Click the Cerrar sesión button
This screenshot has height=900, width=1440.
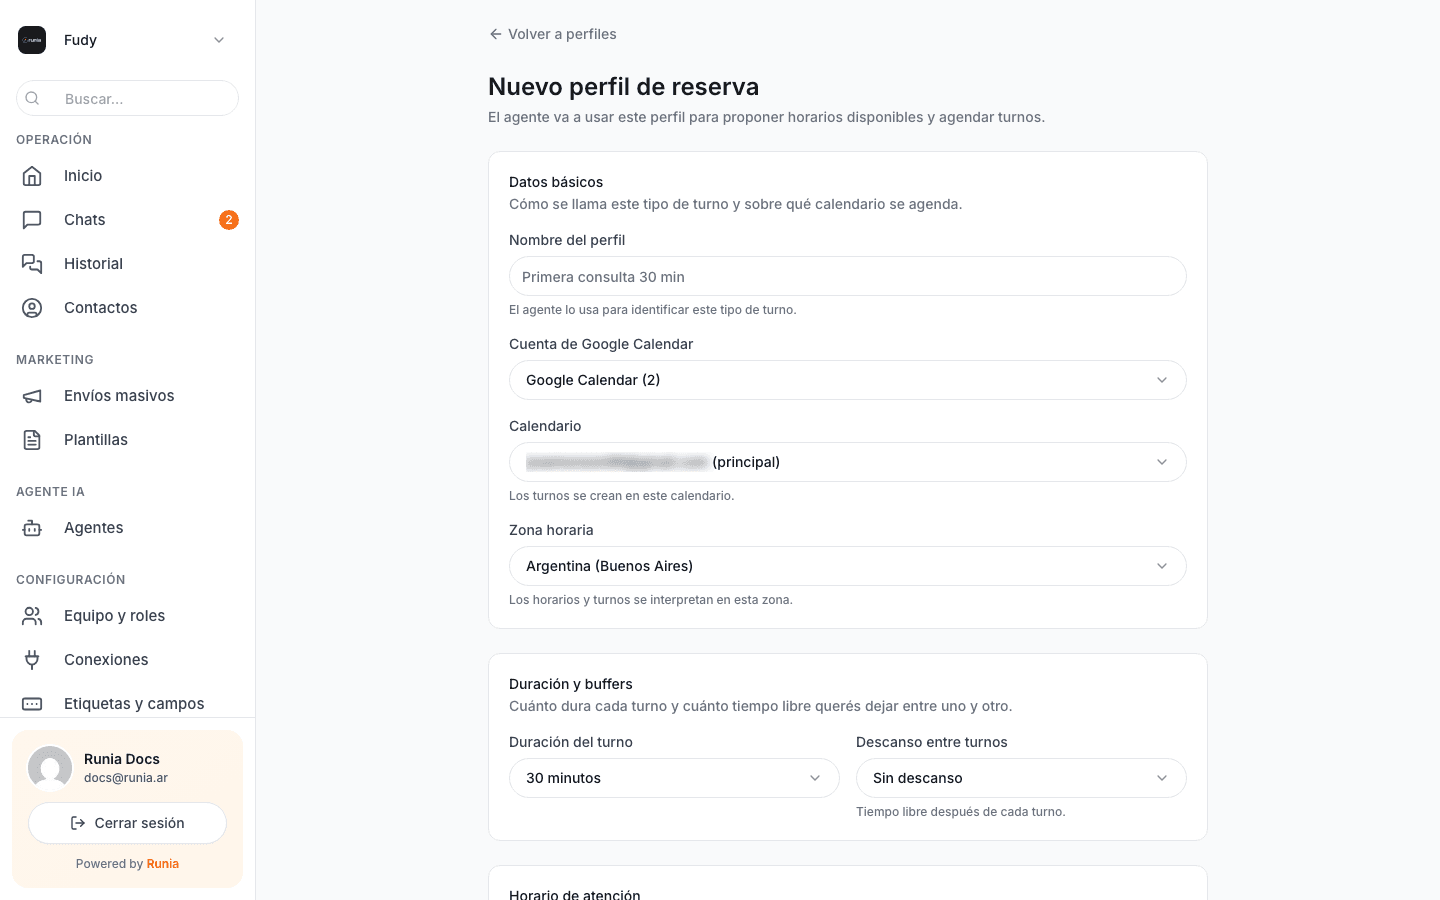(x=127, y=823)
